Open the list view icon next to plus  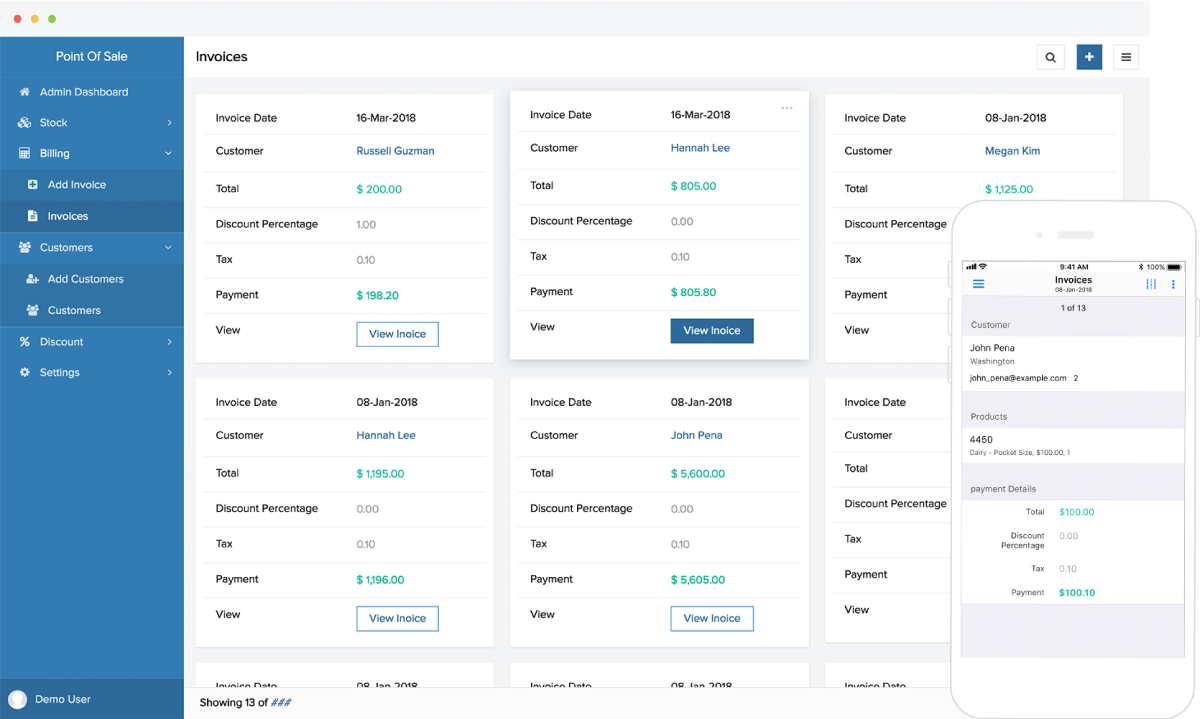click(x=1126, y=57)
